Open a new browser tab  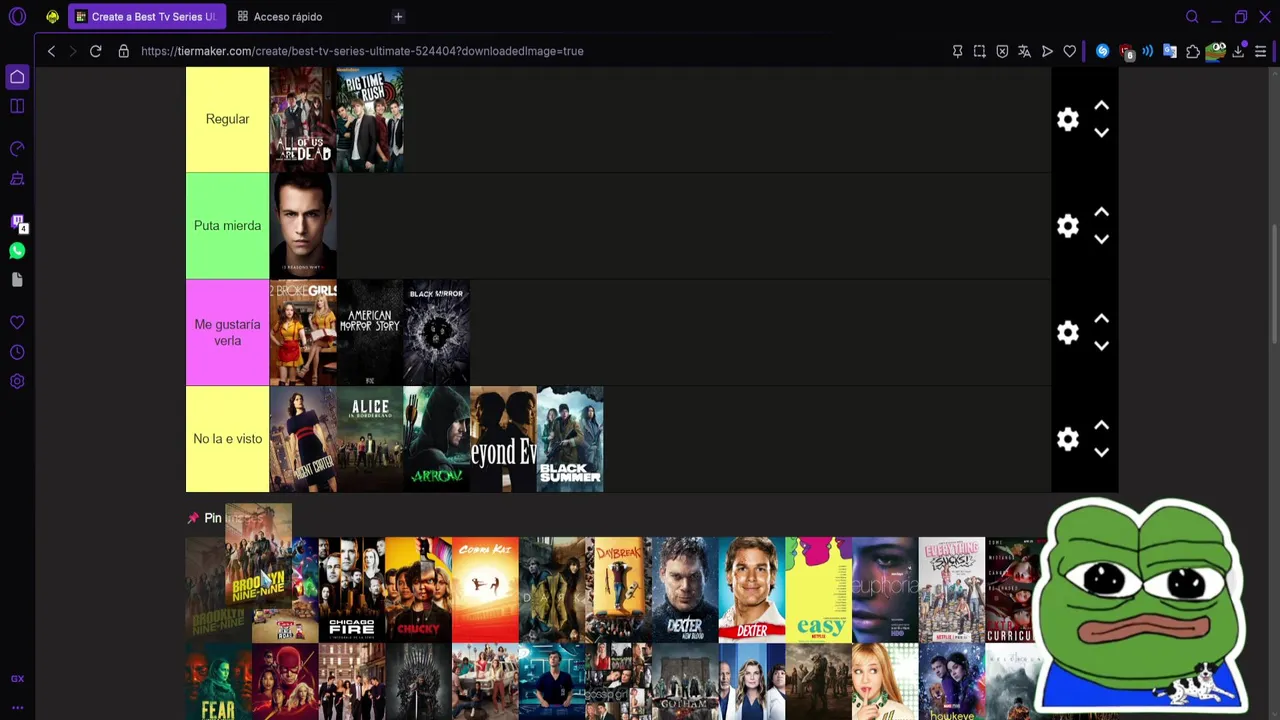[398, 17]
